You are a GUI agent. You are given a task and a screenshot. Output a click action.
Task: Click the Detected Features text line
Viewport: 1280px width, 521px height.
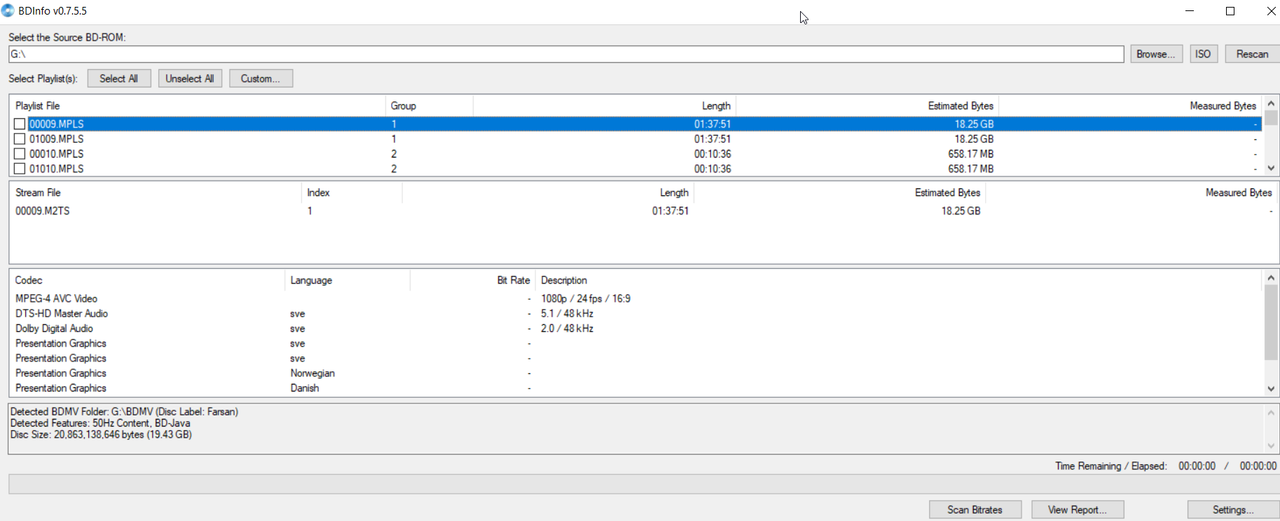click(100, 423)
